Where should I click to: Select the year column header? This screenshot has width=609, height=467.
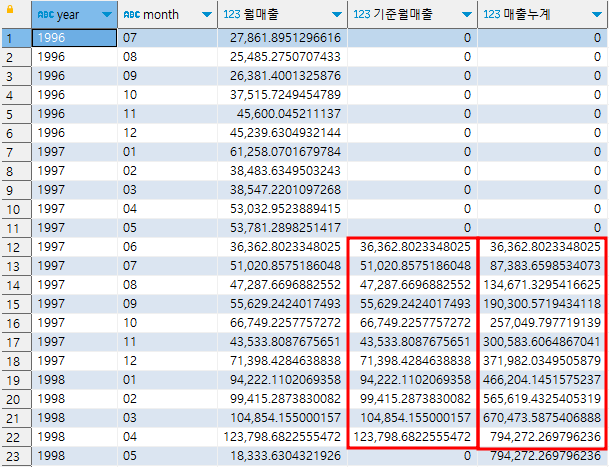click(74, 14)
